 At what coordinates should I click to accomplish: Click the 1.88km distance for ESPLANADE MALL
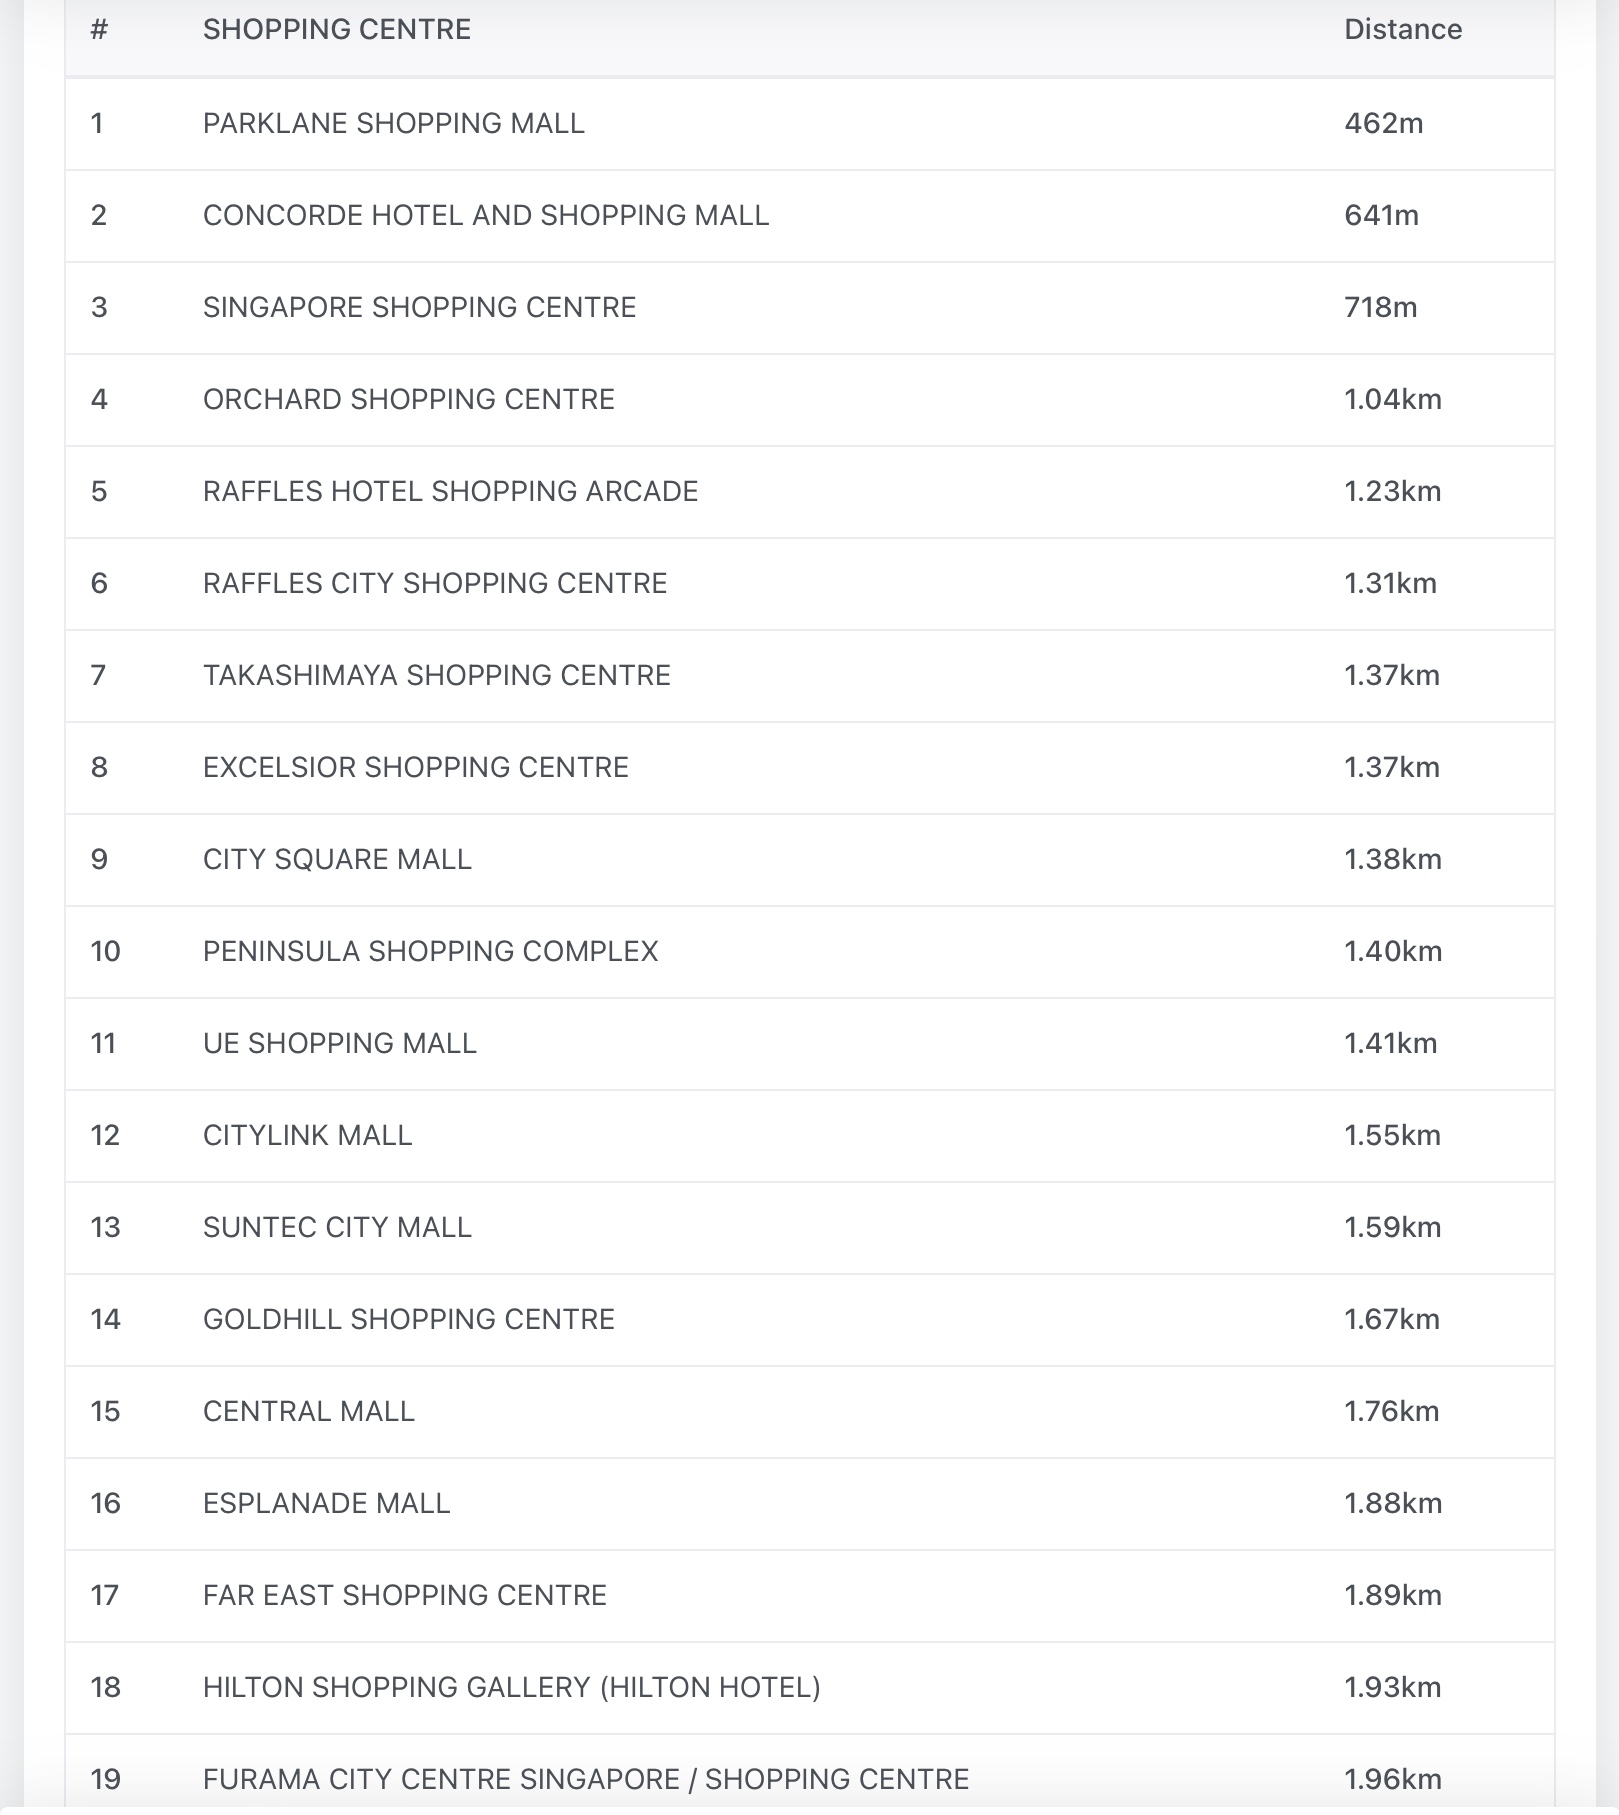pyautogui.click(x=1392, y=1503)
